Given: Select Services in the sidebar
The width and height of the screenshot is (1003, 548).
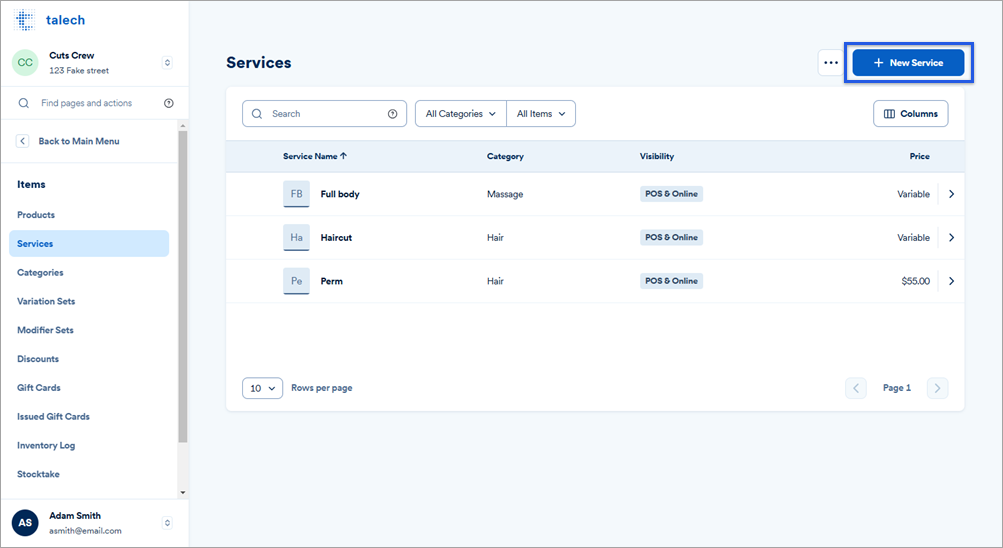Looking at the screenshot, I should 89,244.
